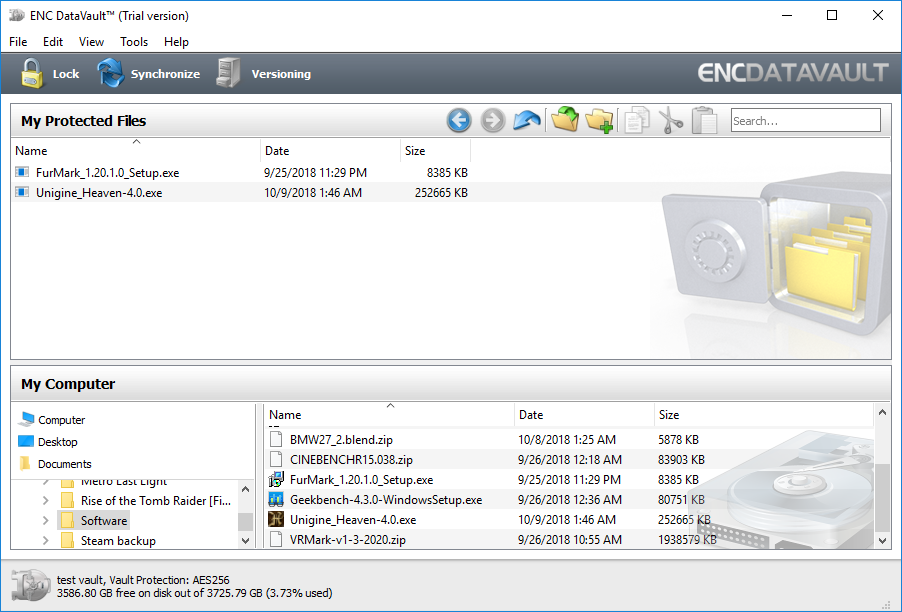Image resolution: width=902 pixels, height=612 pixels.
Task: Click file list scrollbar down arrow
Action: coord(882,540)
